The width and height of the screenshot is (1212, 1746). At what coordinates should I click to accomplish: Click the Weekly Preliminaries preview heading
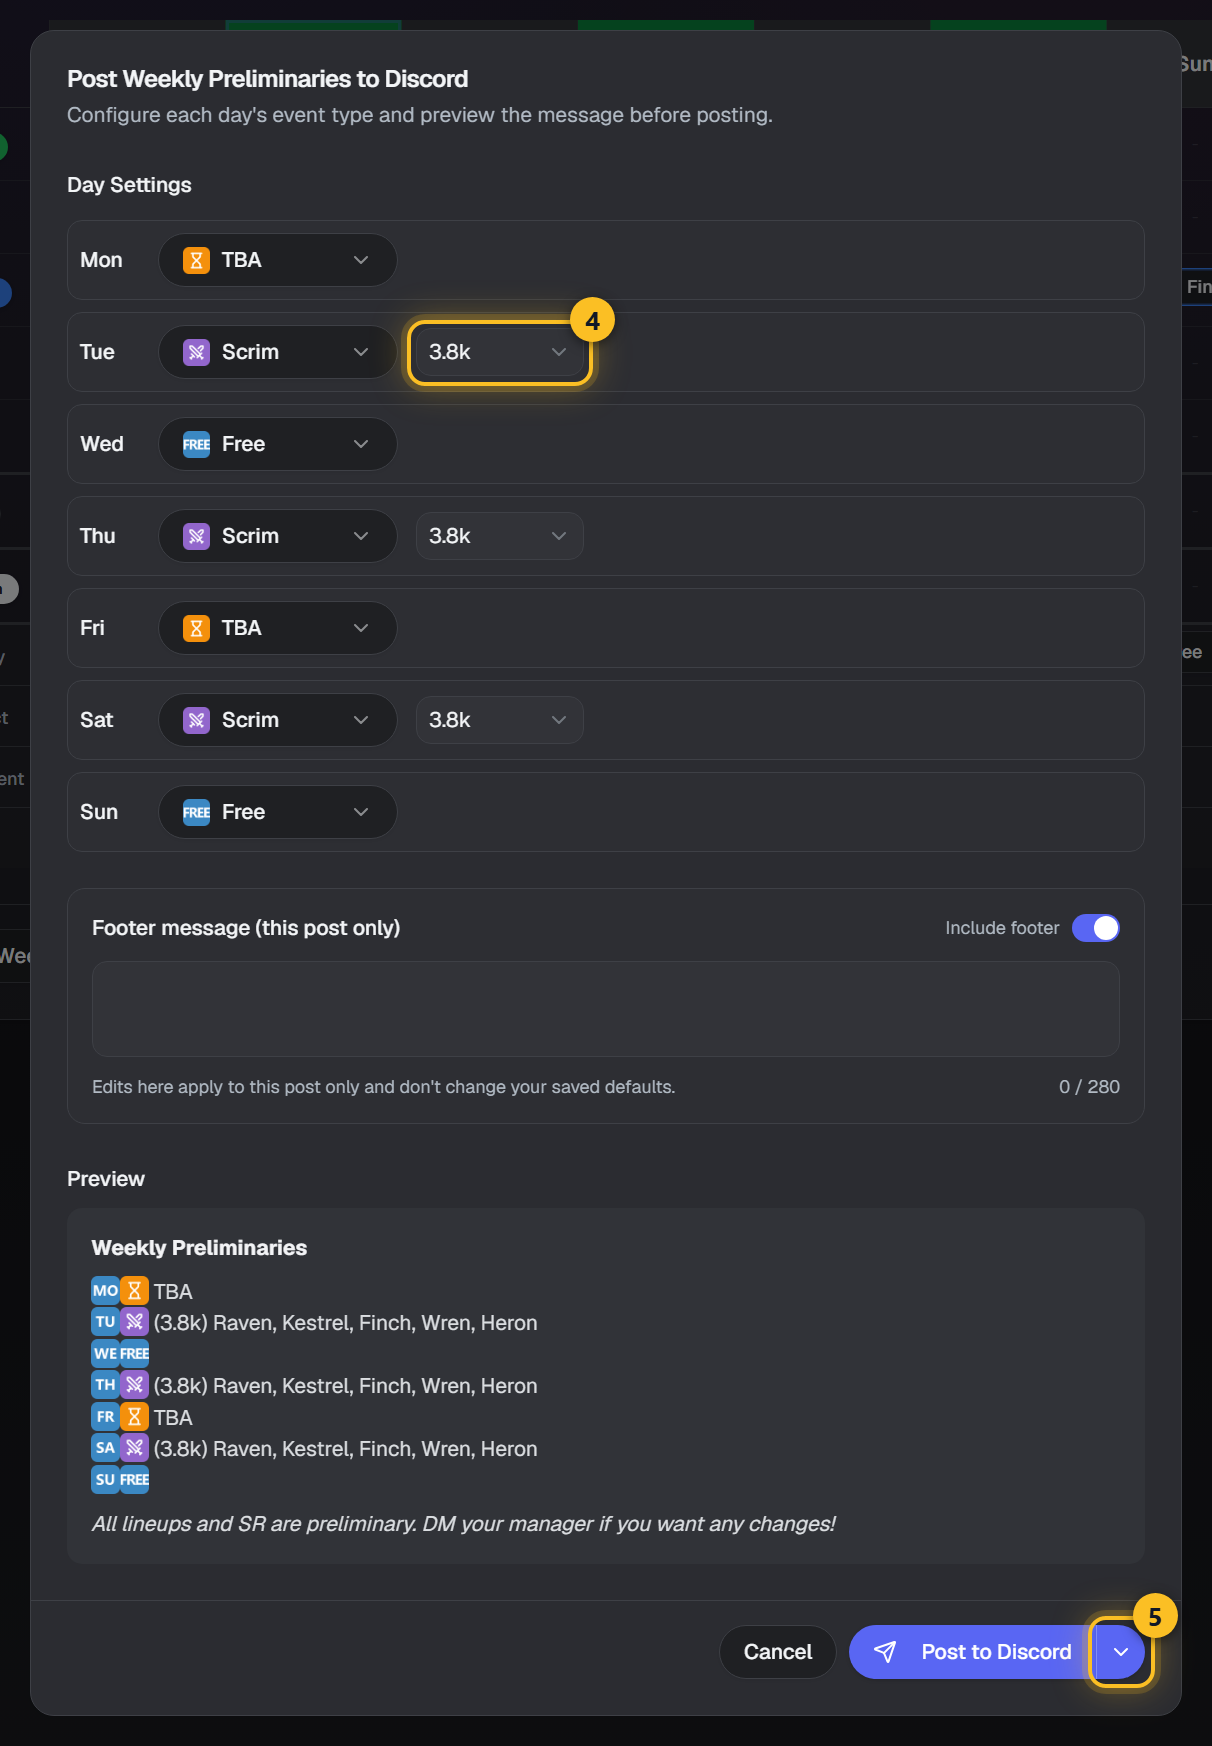pyautogui.click(x=199, y=1248)
